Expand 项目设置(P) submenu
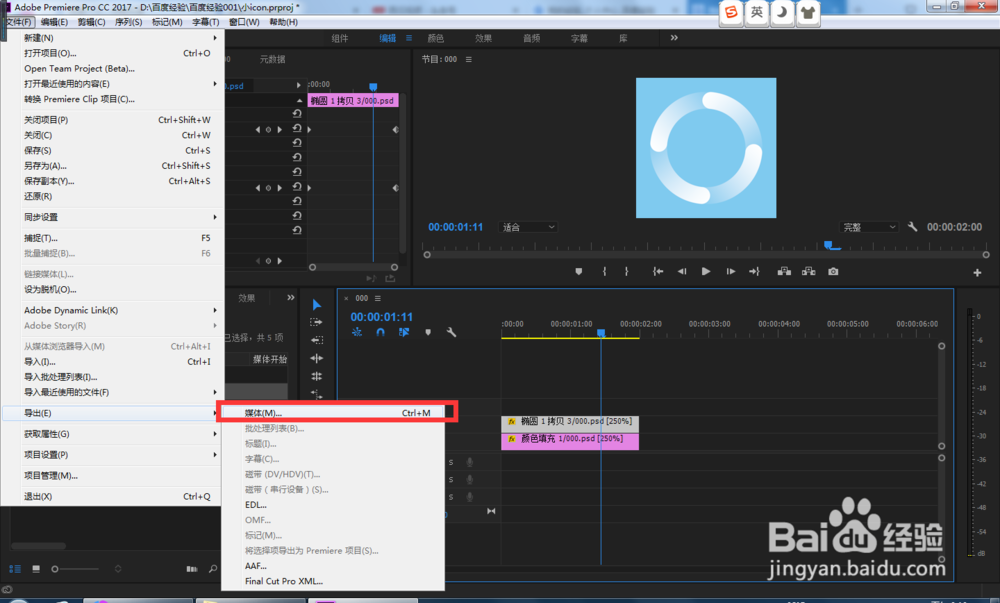1000x603 pixels. (x=112, y=454)
